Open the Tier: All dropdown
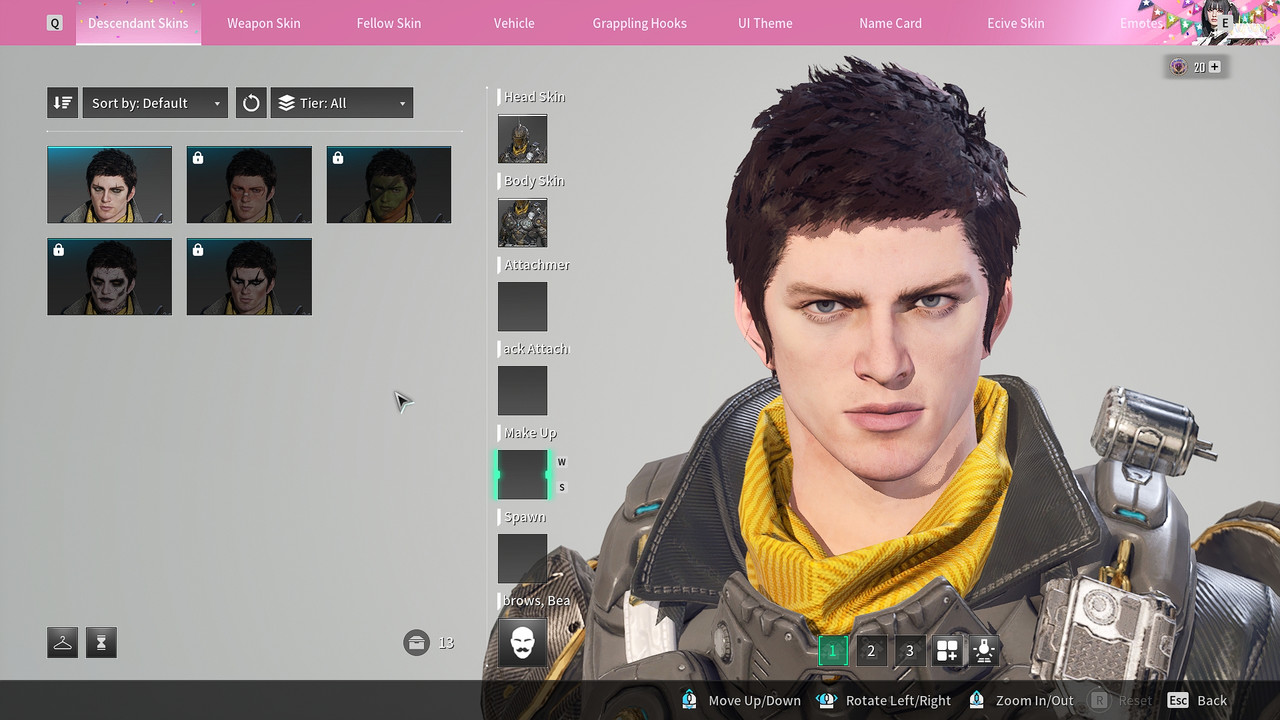The width and height of the screenshot is (1280, 720). tap(342, 103)
